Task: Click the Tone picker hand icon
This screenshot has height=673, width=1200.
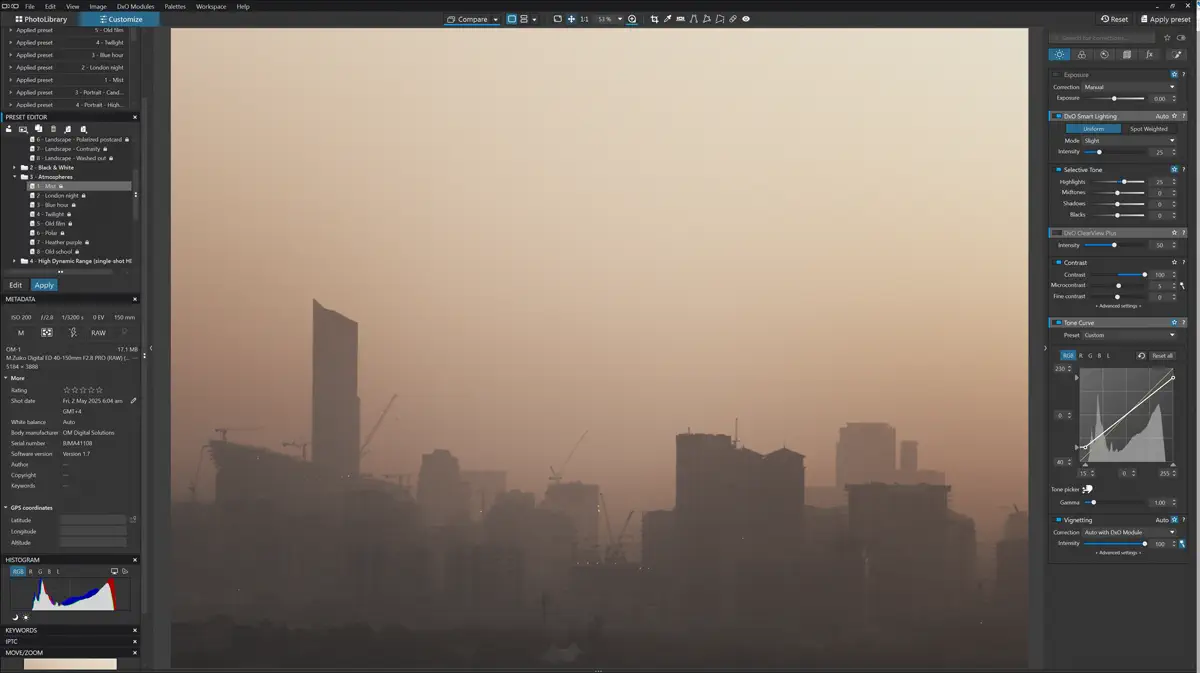Action: coord(1087,489)
